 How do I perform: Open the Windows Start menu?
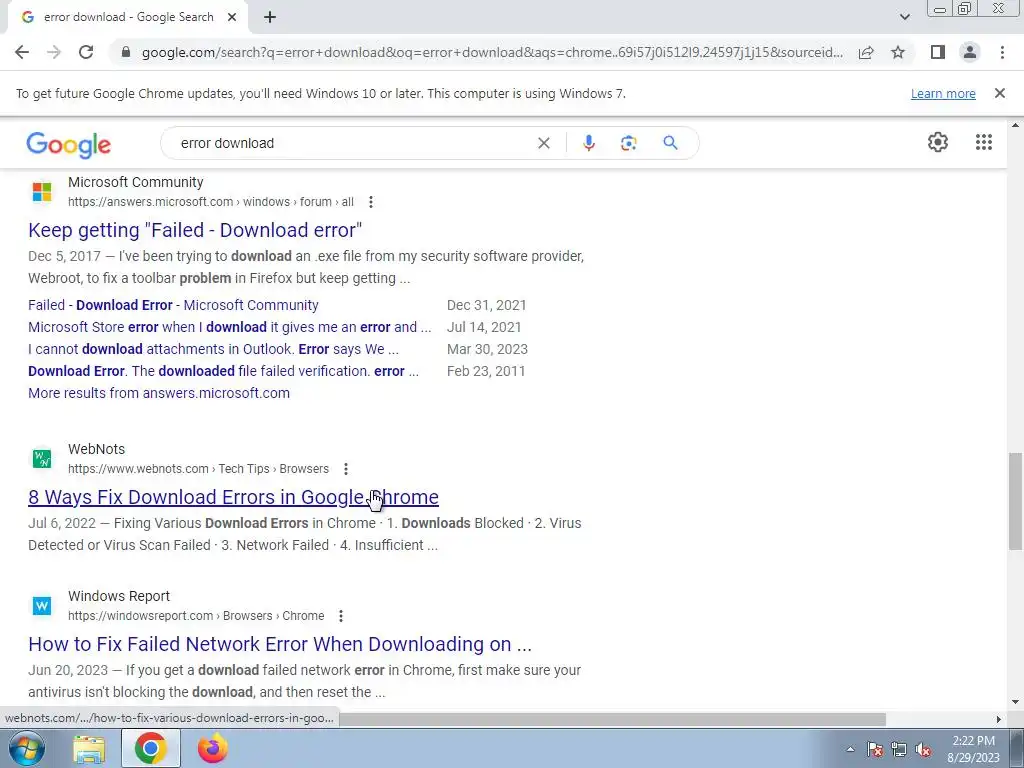point(27,748)
